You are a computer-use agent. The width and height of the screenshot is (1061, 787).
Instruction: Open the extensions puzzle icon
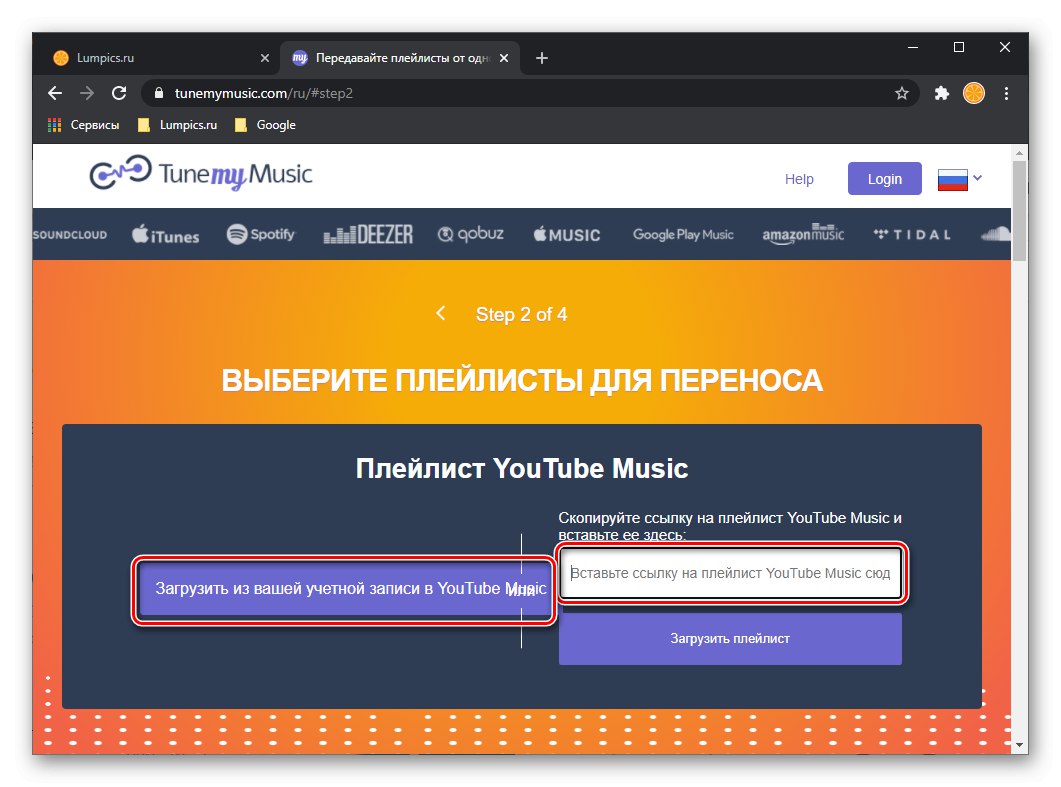941,93
